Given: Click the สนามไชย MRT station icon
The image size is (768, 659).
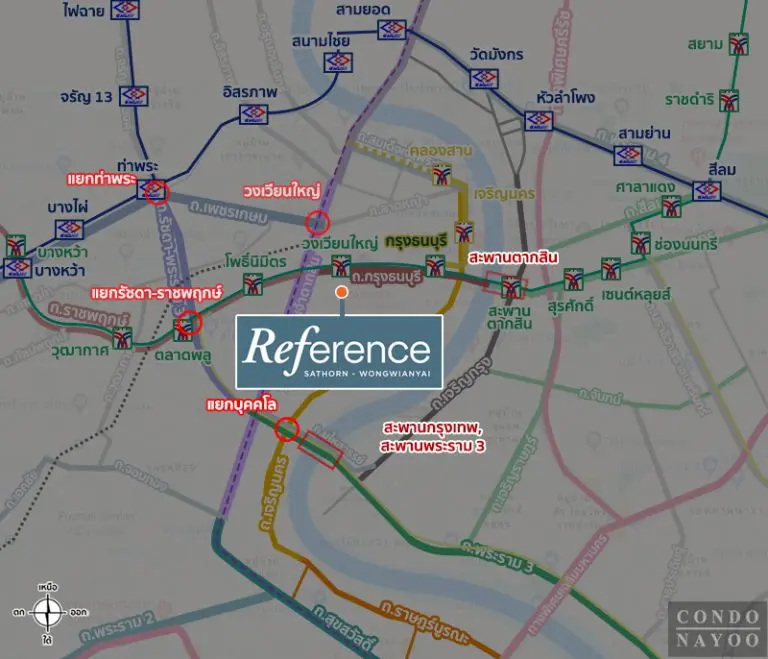Looking at the screenshot, I should point(338,62).
